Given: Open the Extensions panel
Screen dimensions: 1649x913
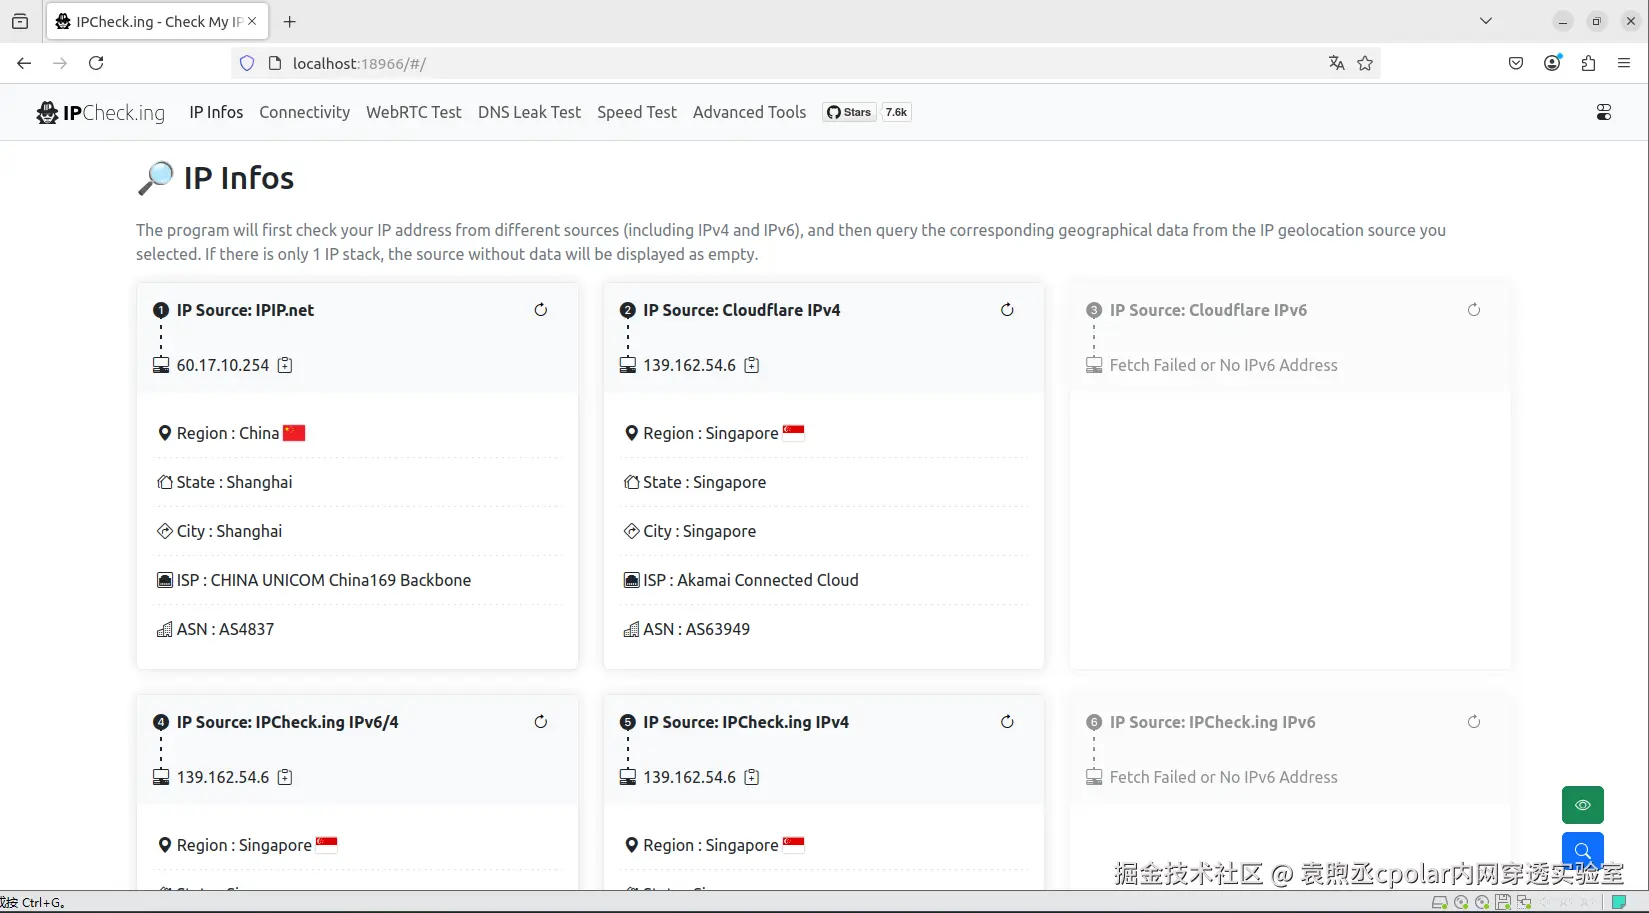Looking at the screenshot, I should click(1588, 63).
